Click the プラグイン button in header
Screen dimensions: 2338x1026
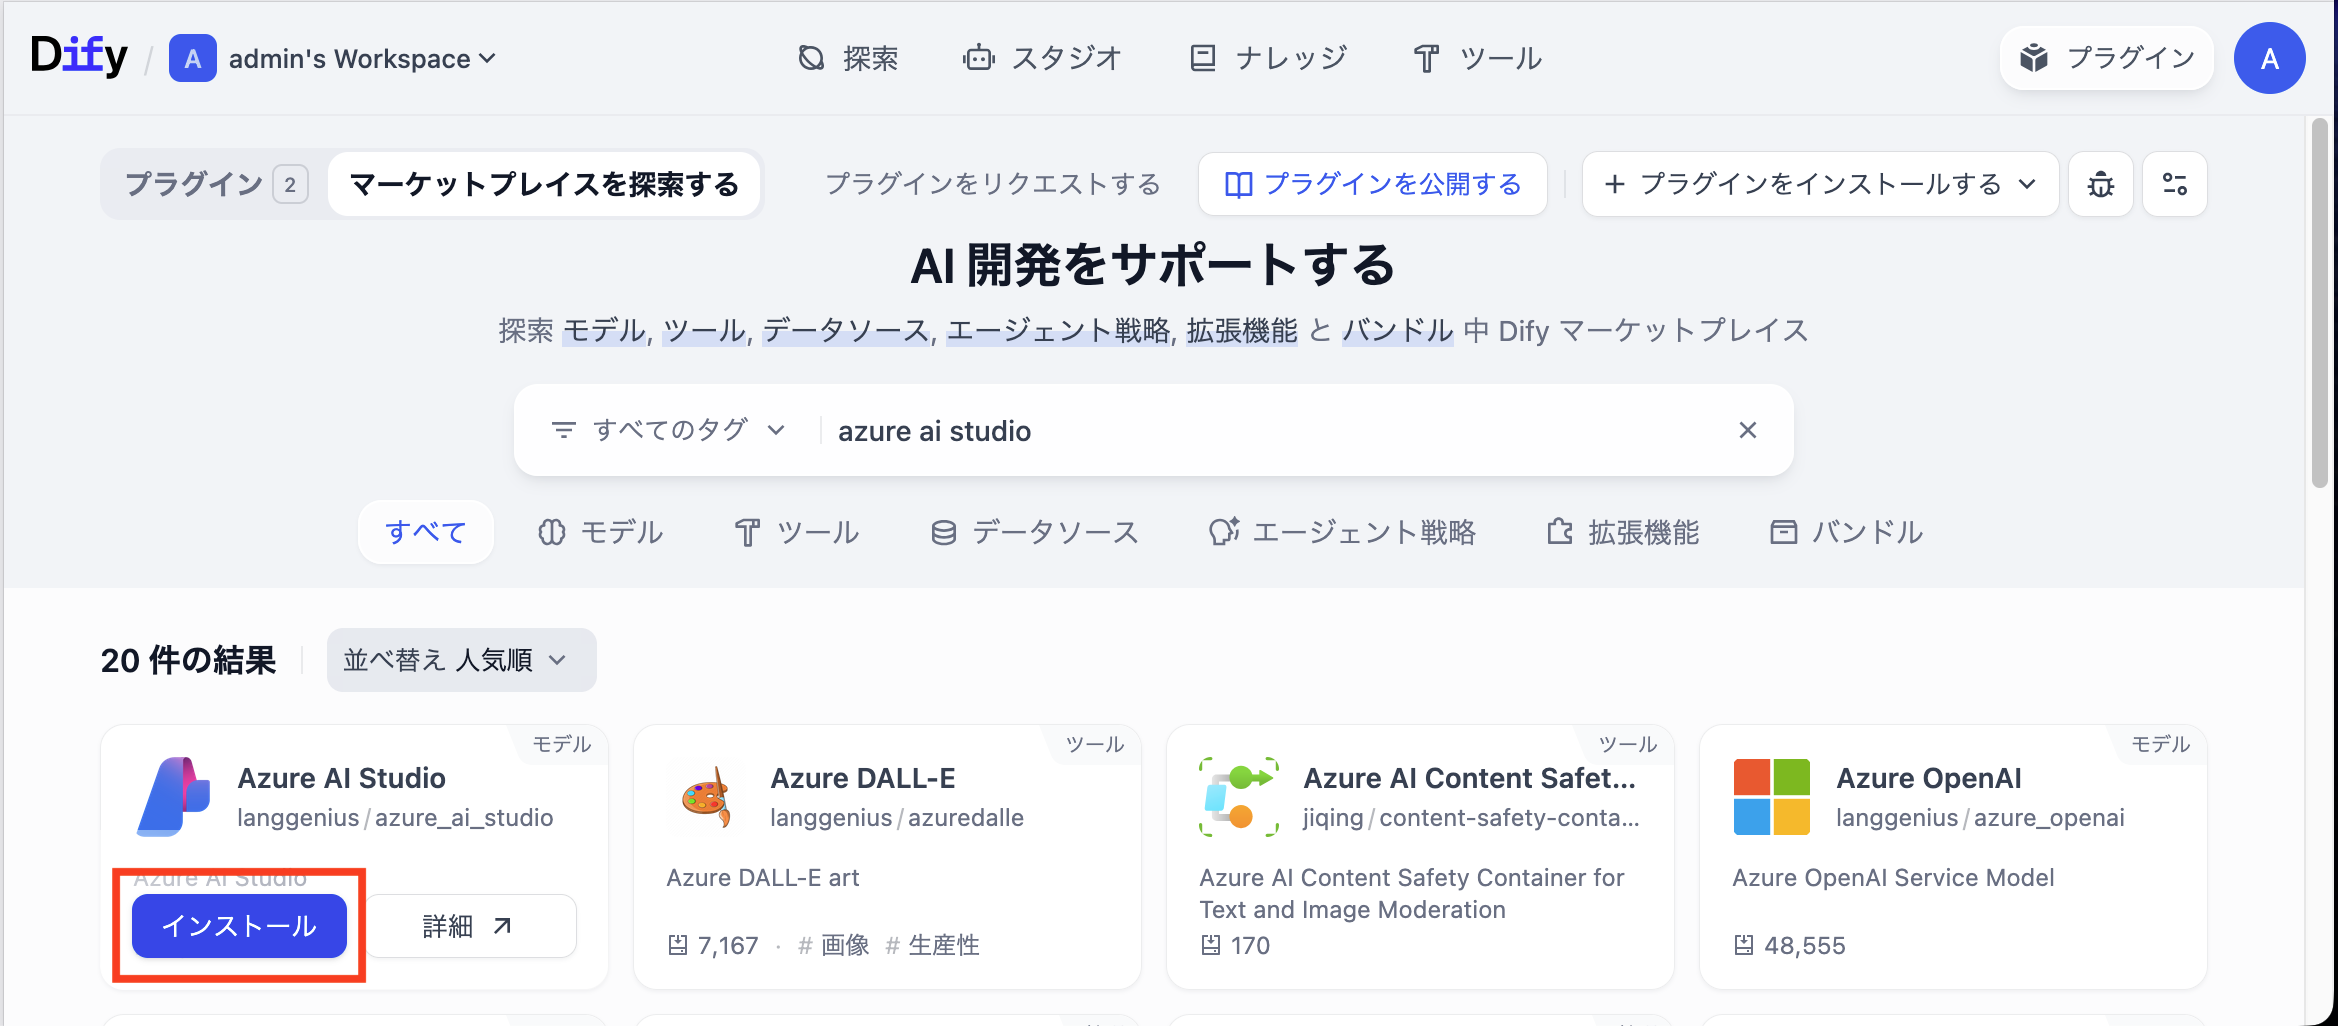[2107, 58]
